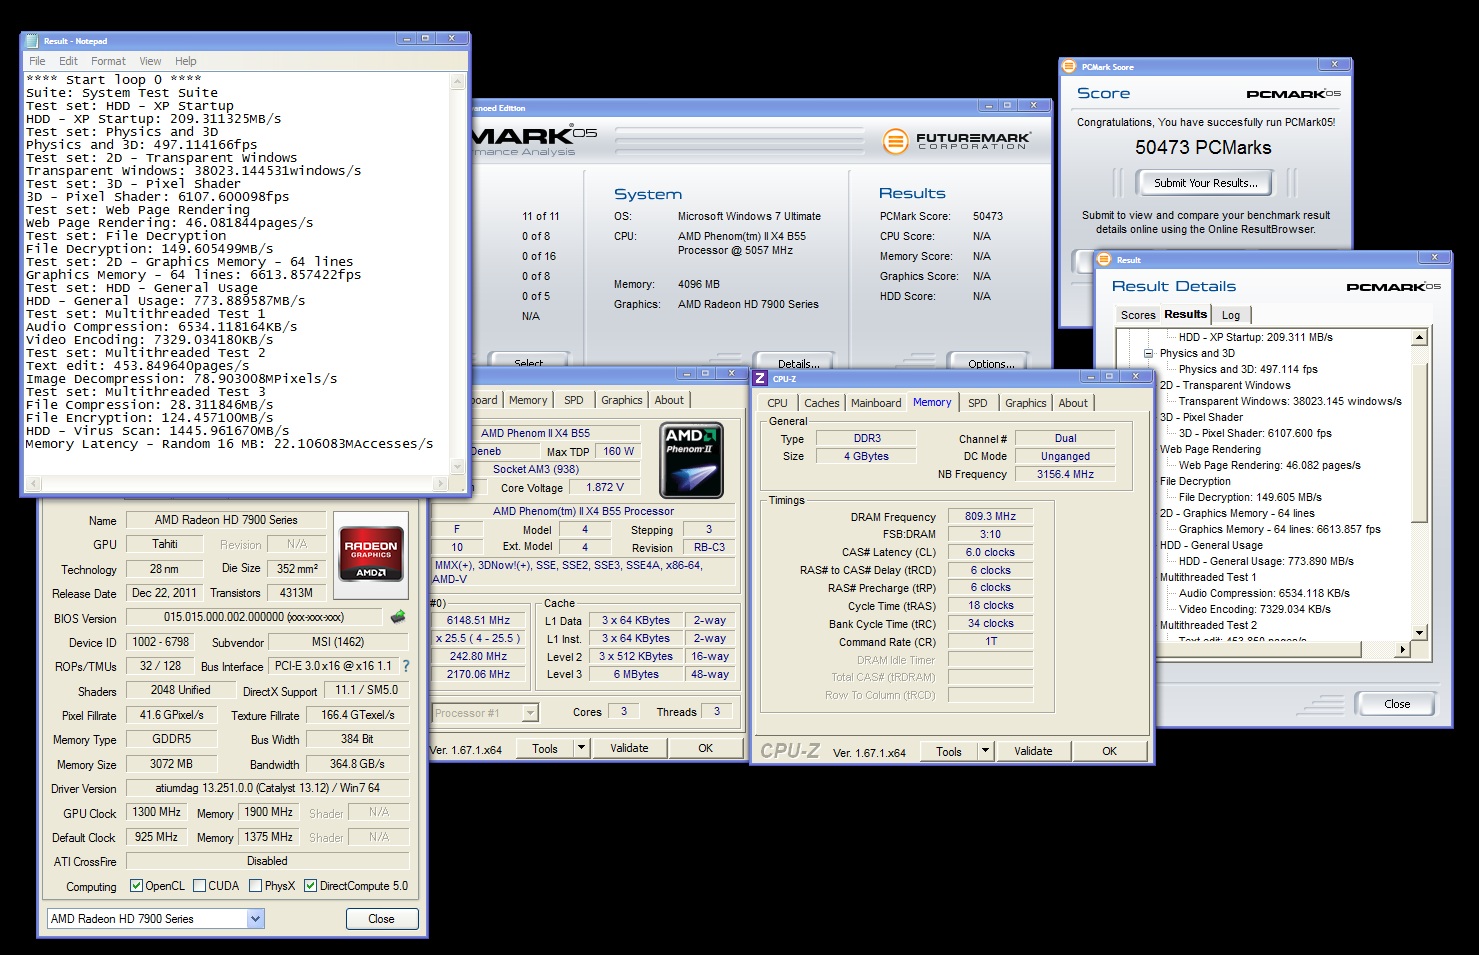
Task: Open the Notepad Format menu
Action: [108, 61]
